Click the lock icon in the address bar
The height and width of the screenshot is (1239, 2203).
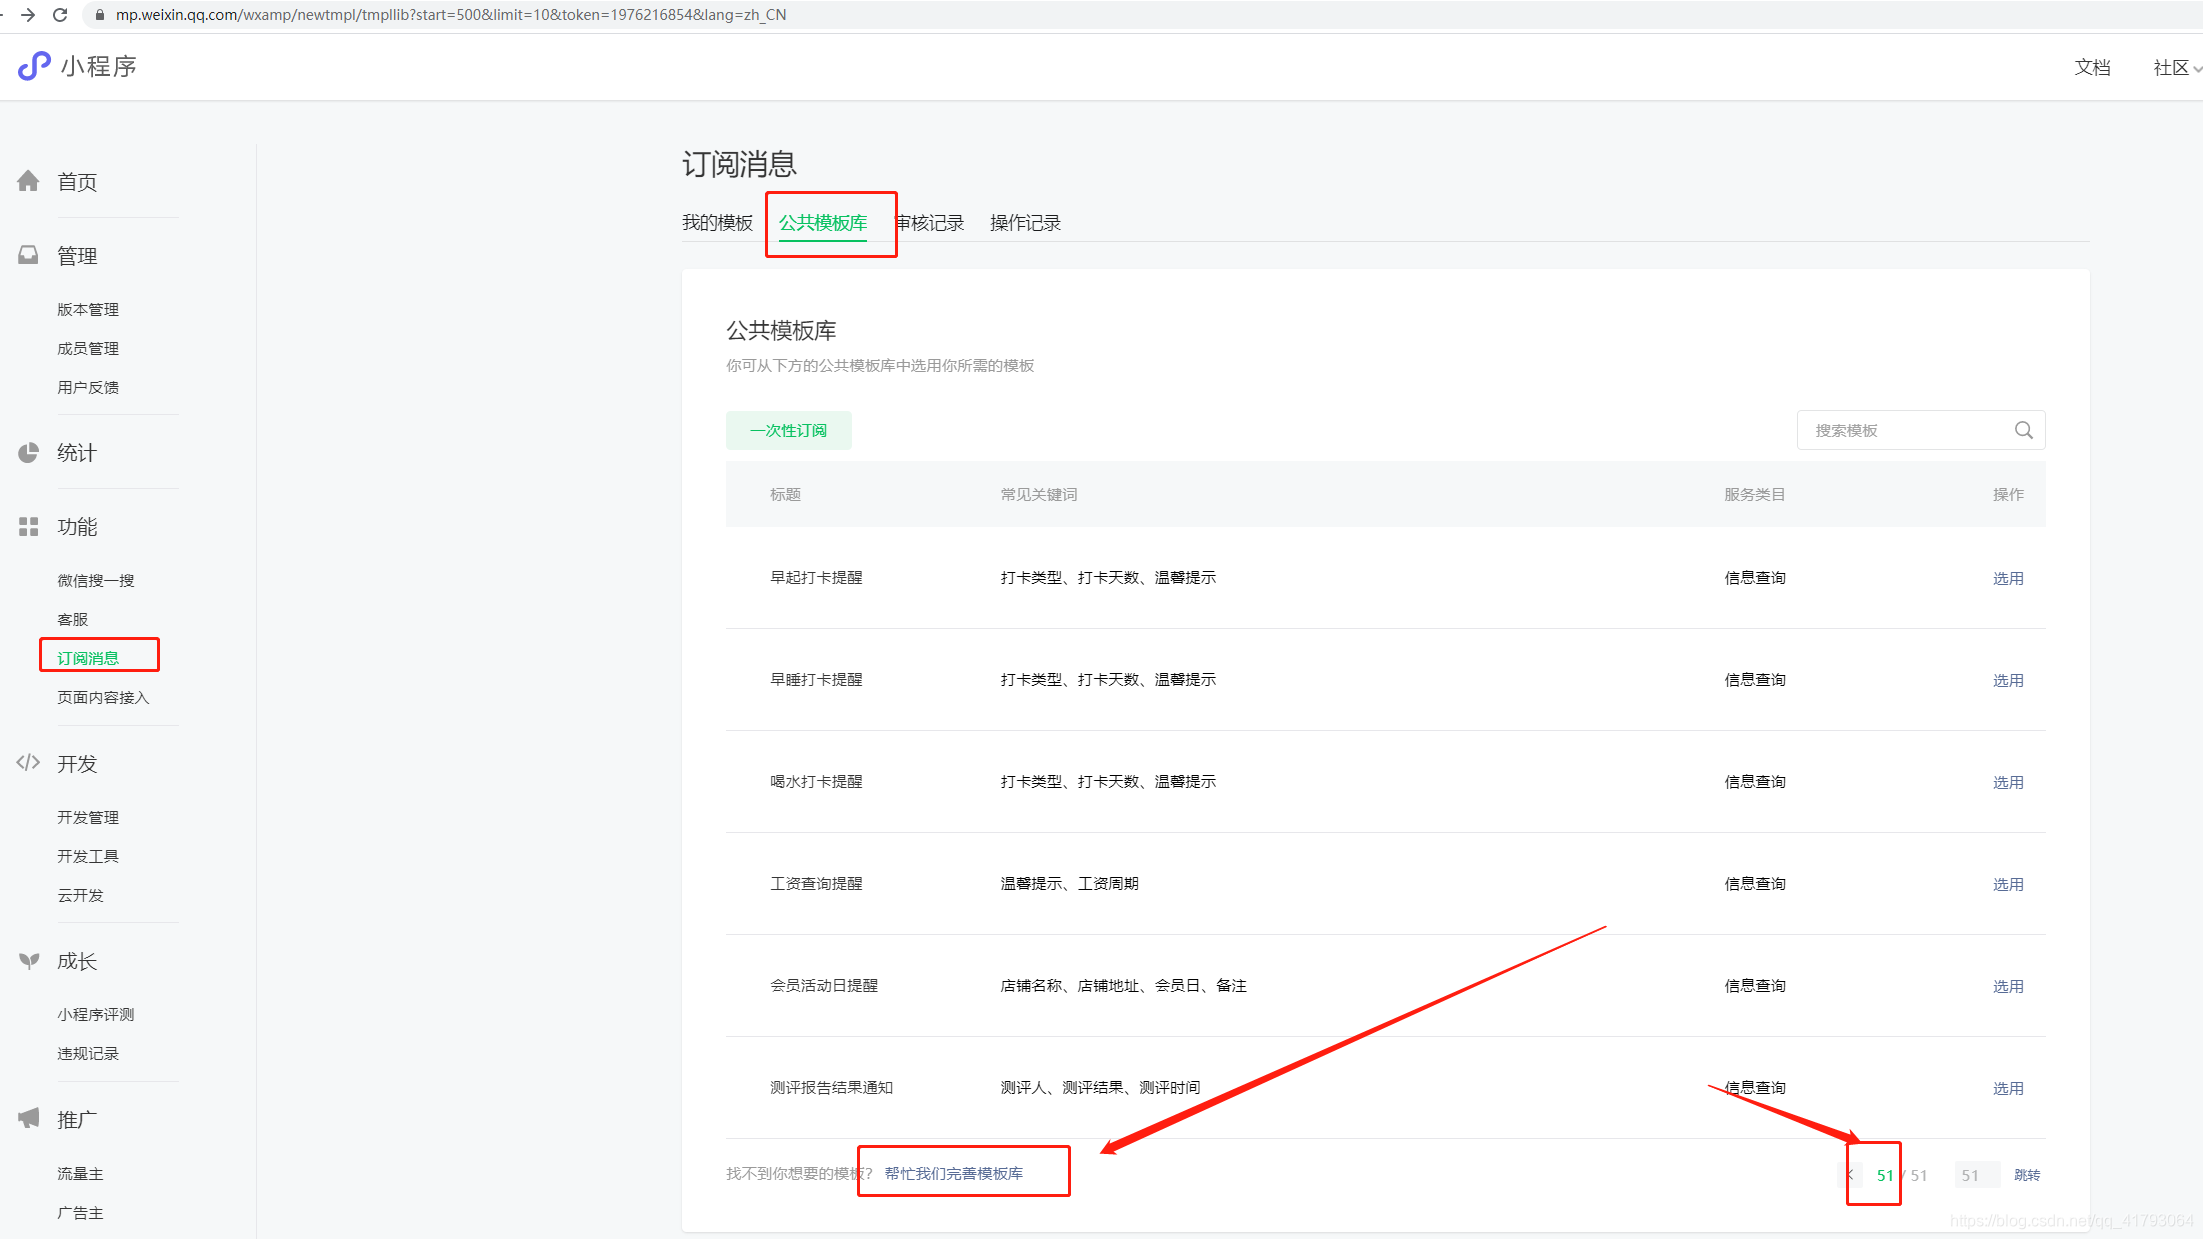tap(99, 15)
